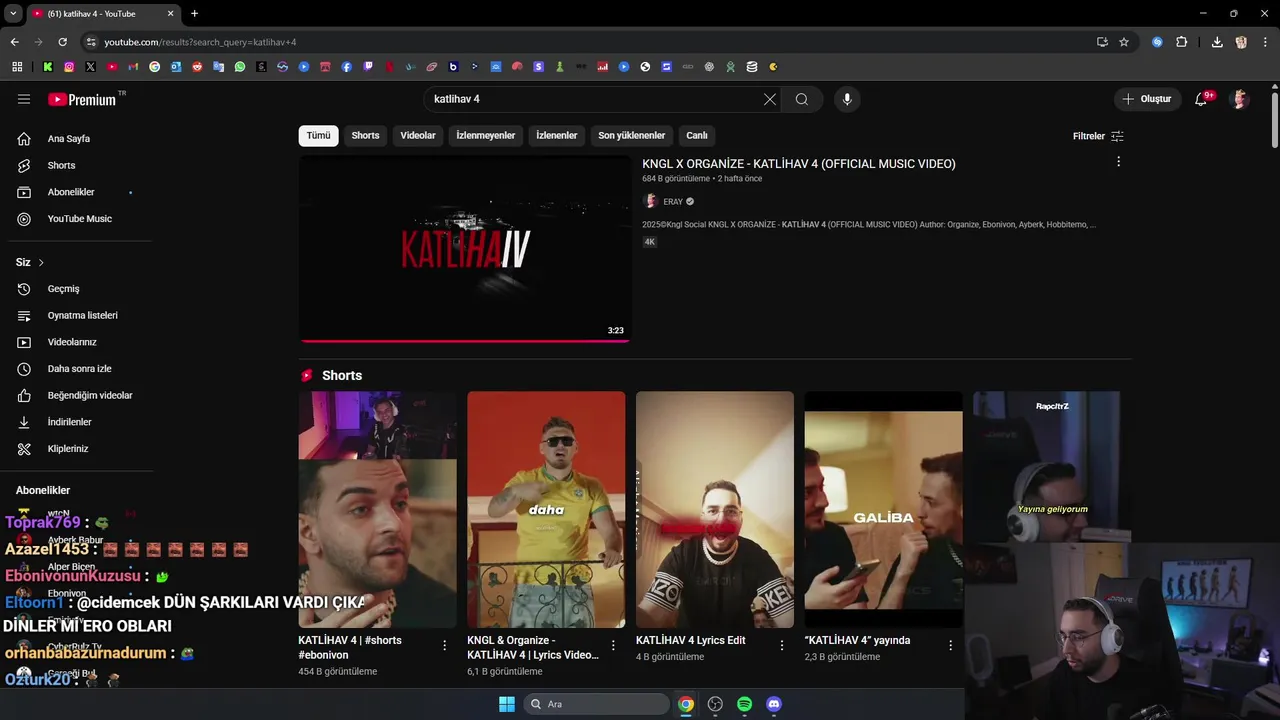1280x720 pixels.
Task: Open the ERAY channel link
Action: pos(673,202)
